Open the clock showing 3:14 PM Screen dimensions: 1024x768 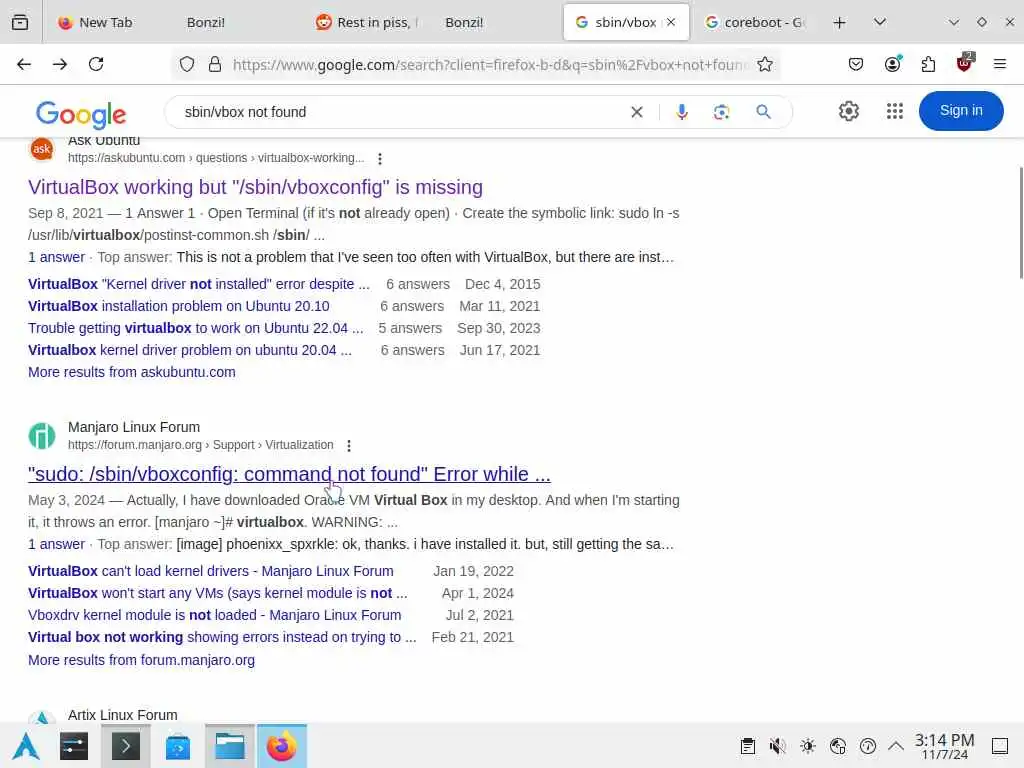(944, 746)
